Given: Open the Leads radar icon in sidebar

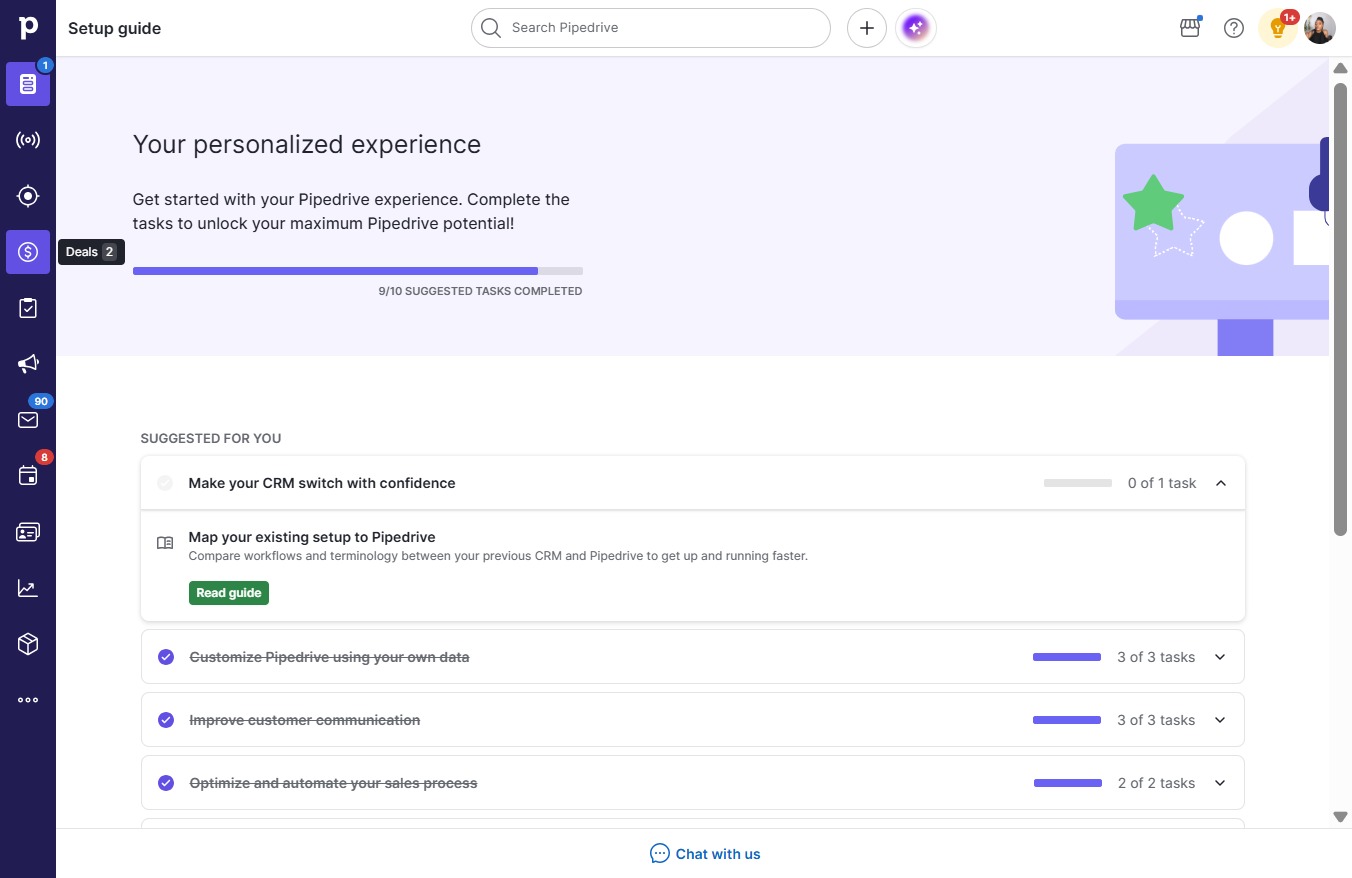Looking at the screenshot, I should (28, 140).
